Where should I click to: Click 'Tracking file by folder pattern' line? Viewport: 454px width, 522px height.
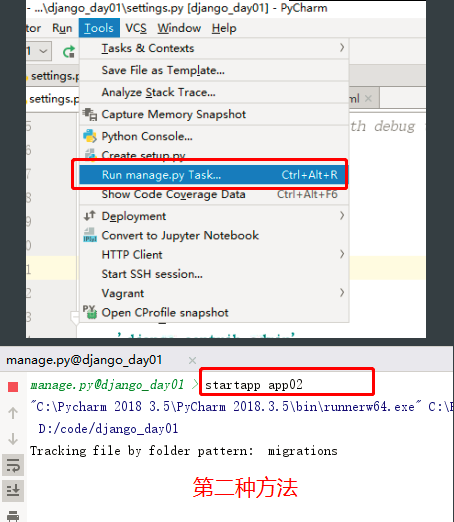pyautogui.click(x=184, y=451)
